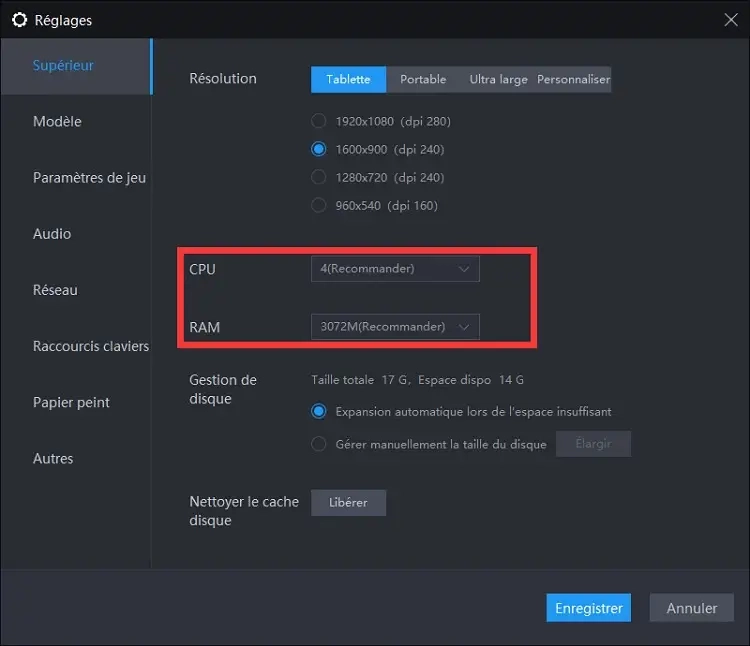Open the CPU cores dropdown

pos(395,268)
